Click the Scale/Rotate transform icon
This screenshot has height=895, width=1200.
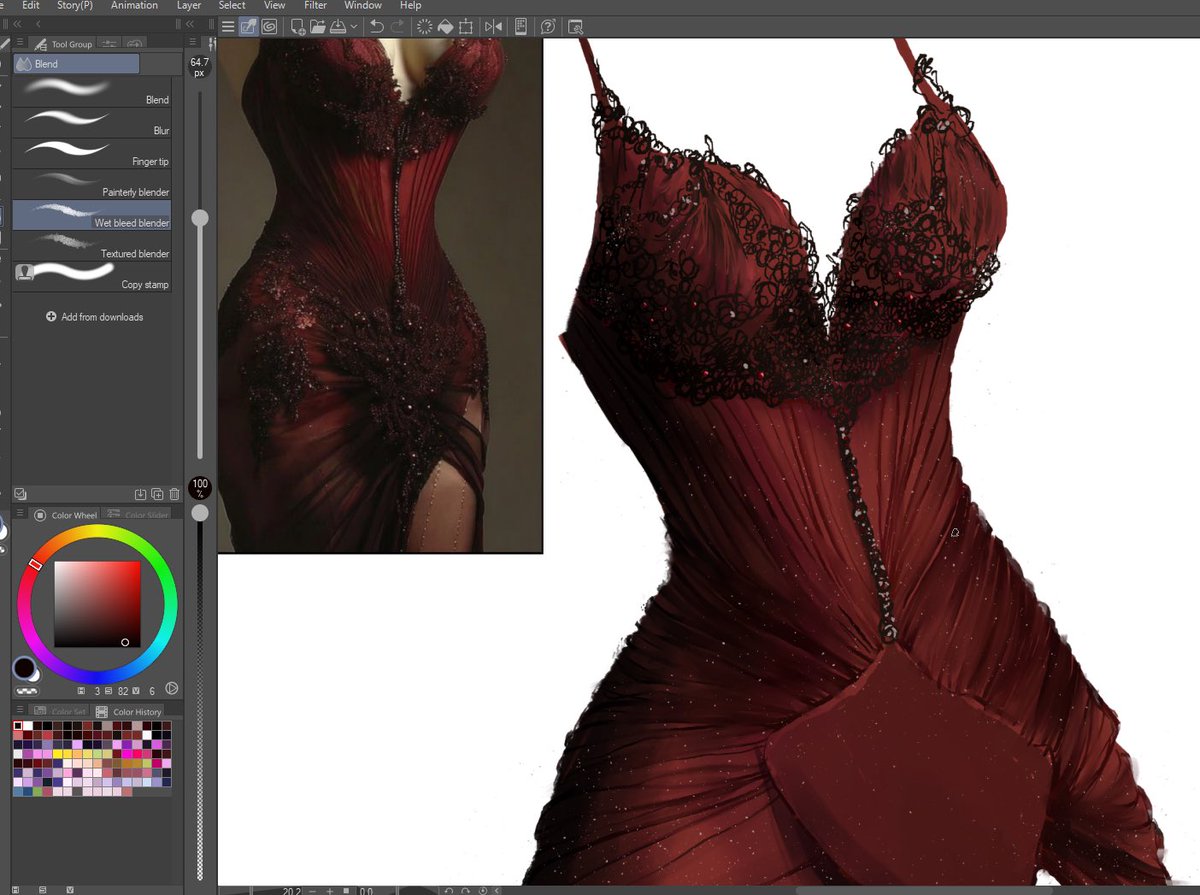pos(466,27)
